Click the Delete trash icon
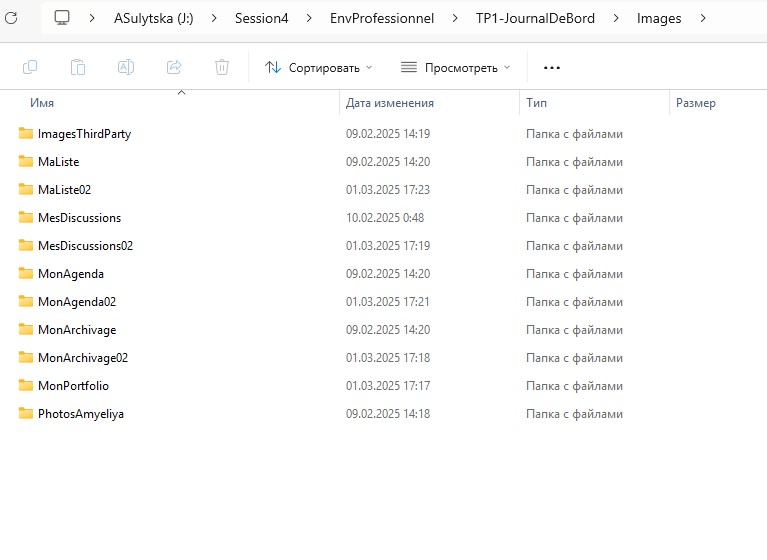Viewport: 767px width, 560px height. (222, 67)
